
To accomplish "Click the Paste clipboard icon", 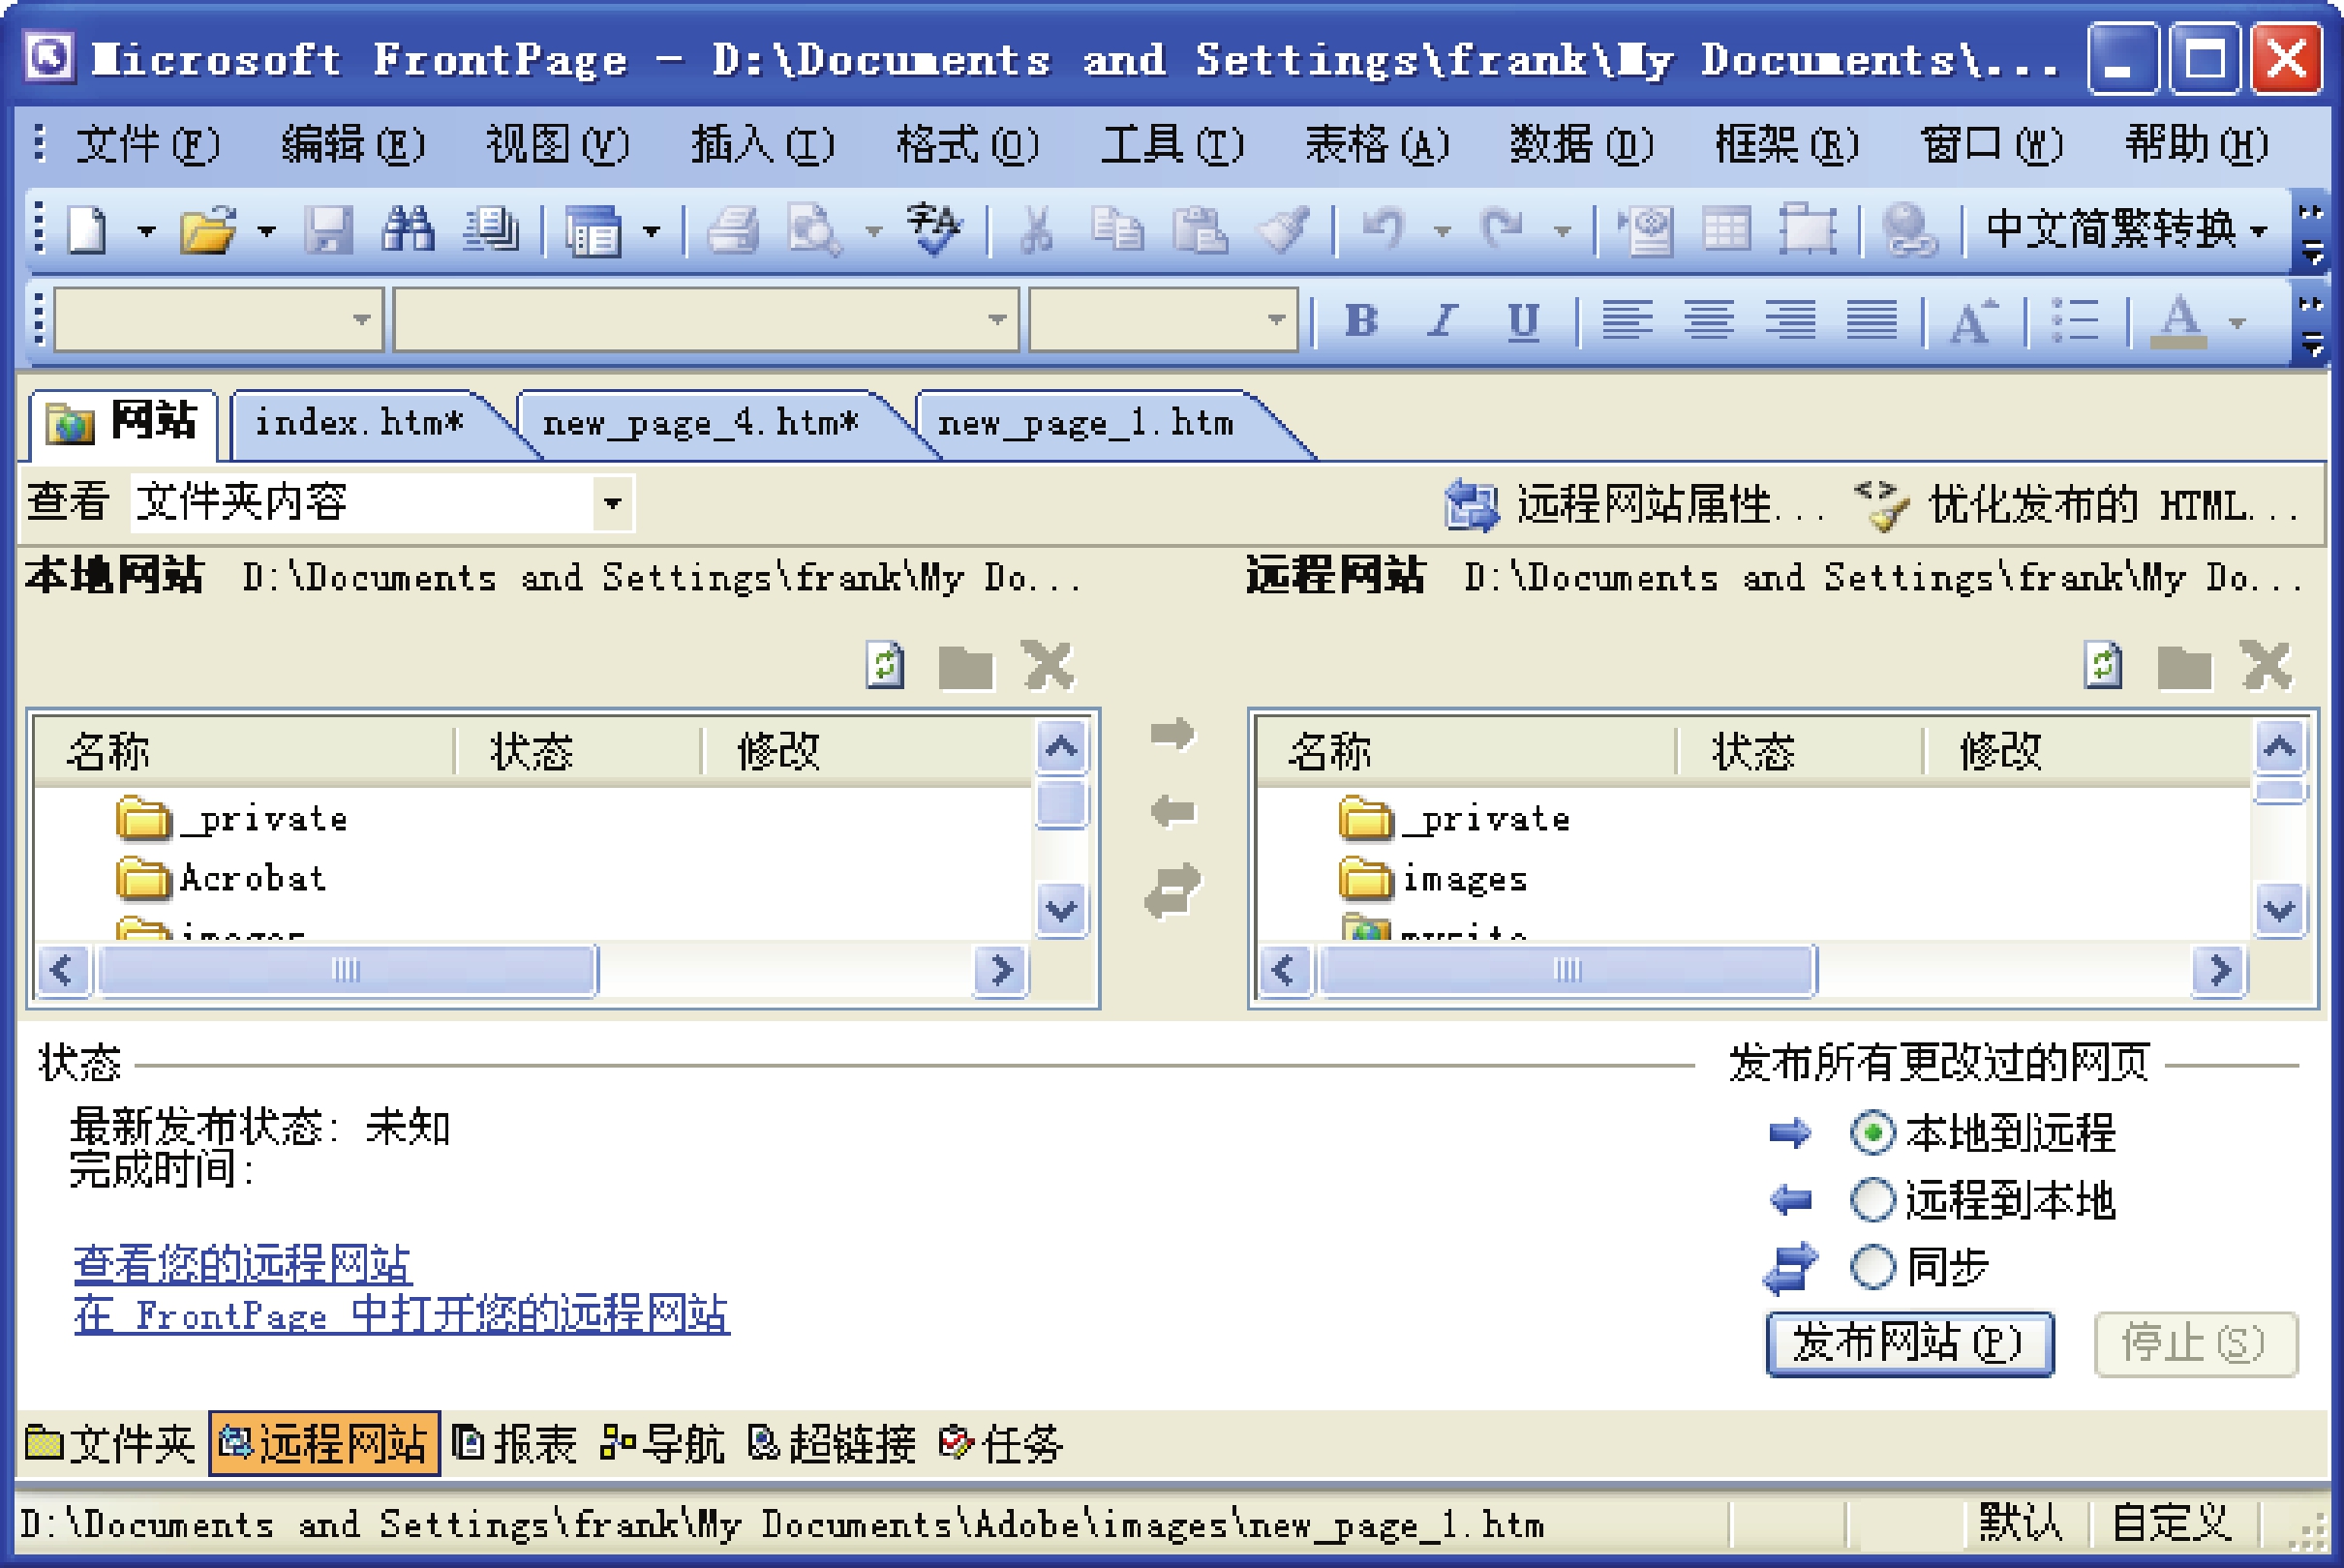I will (x=1199, y=230).
